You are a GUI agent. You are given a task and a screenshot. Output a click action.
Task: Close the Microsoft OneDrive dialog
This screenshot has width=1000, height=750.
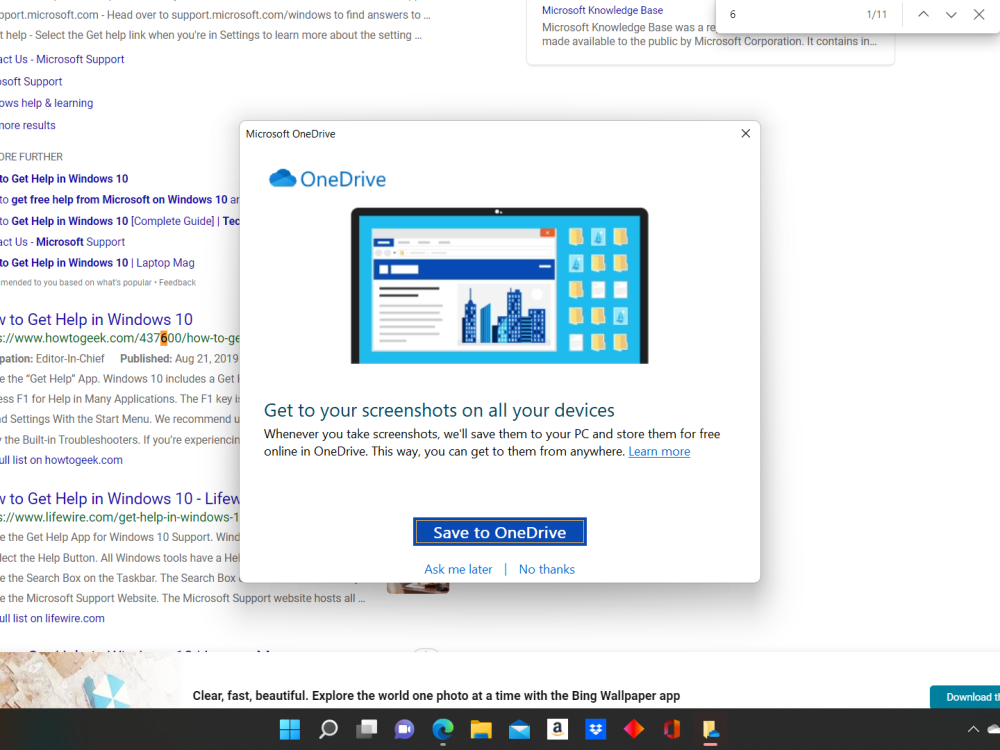[x=746, y=133]
